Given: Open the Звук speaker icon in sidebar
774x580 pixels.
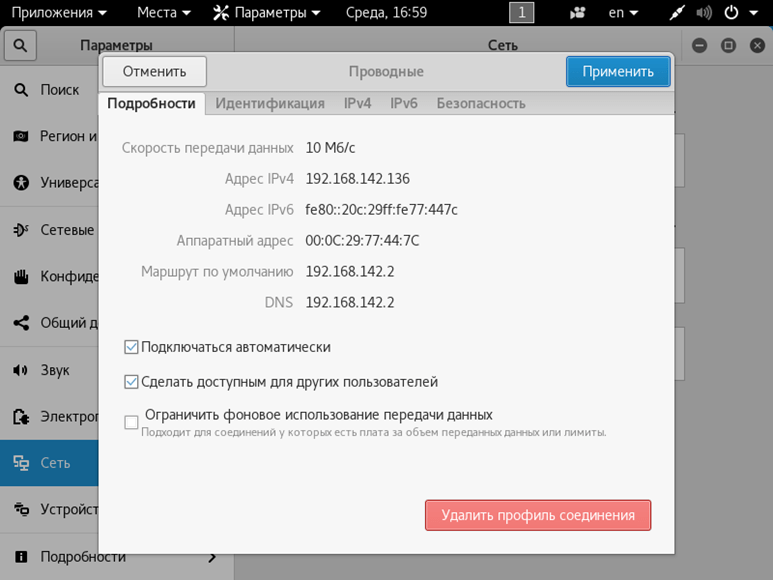Looking at the screenshot, I should (21, 370).
